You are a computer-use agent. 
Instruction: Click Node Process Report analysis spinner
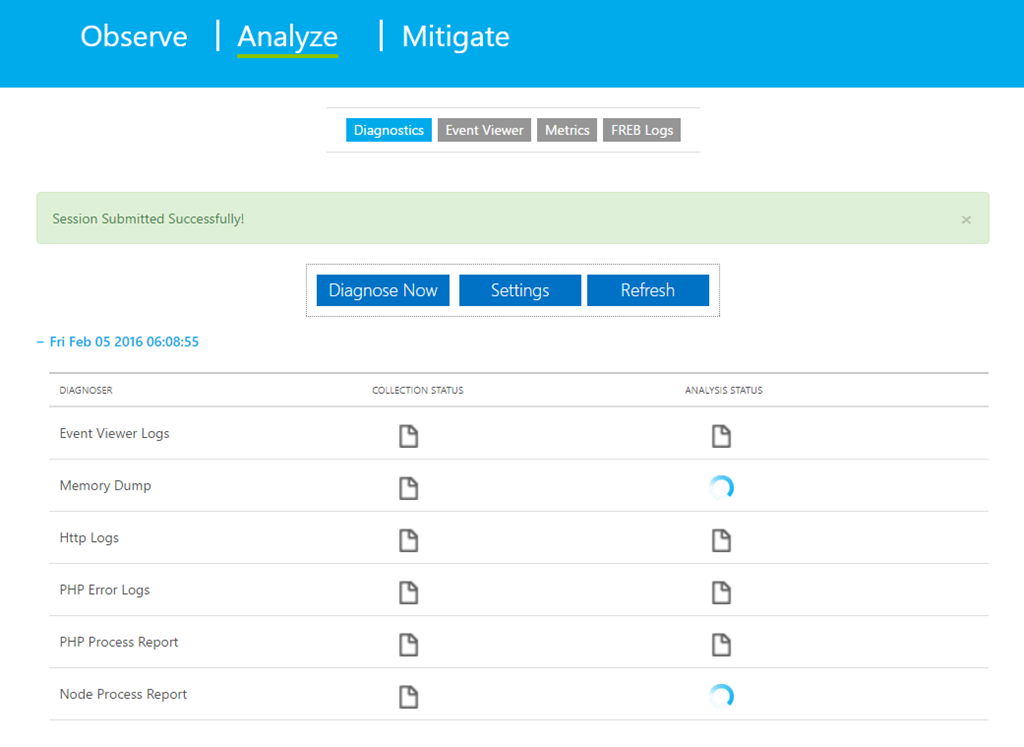click(721, 695)
